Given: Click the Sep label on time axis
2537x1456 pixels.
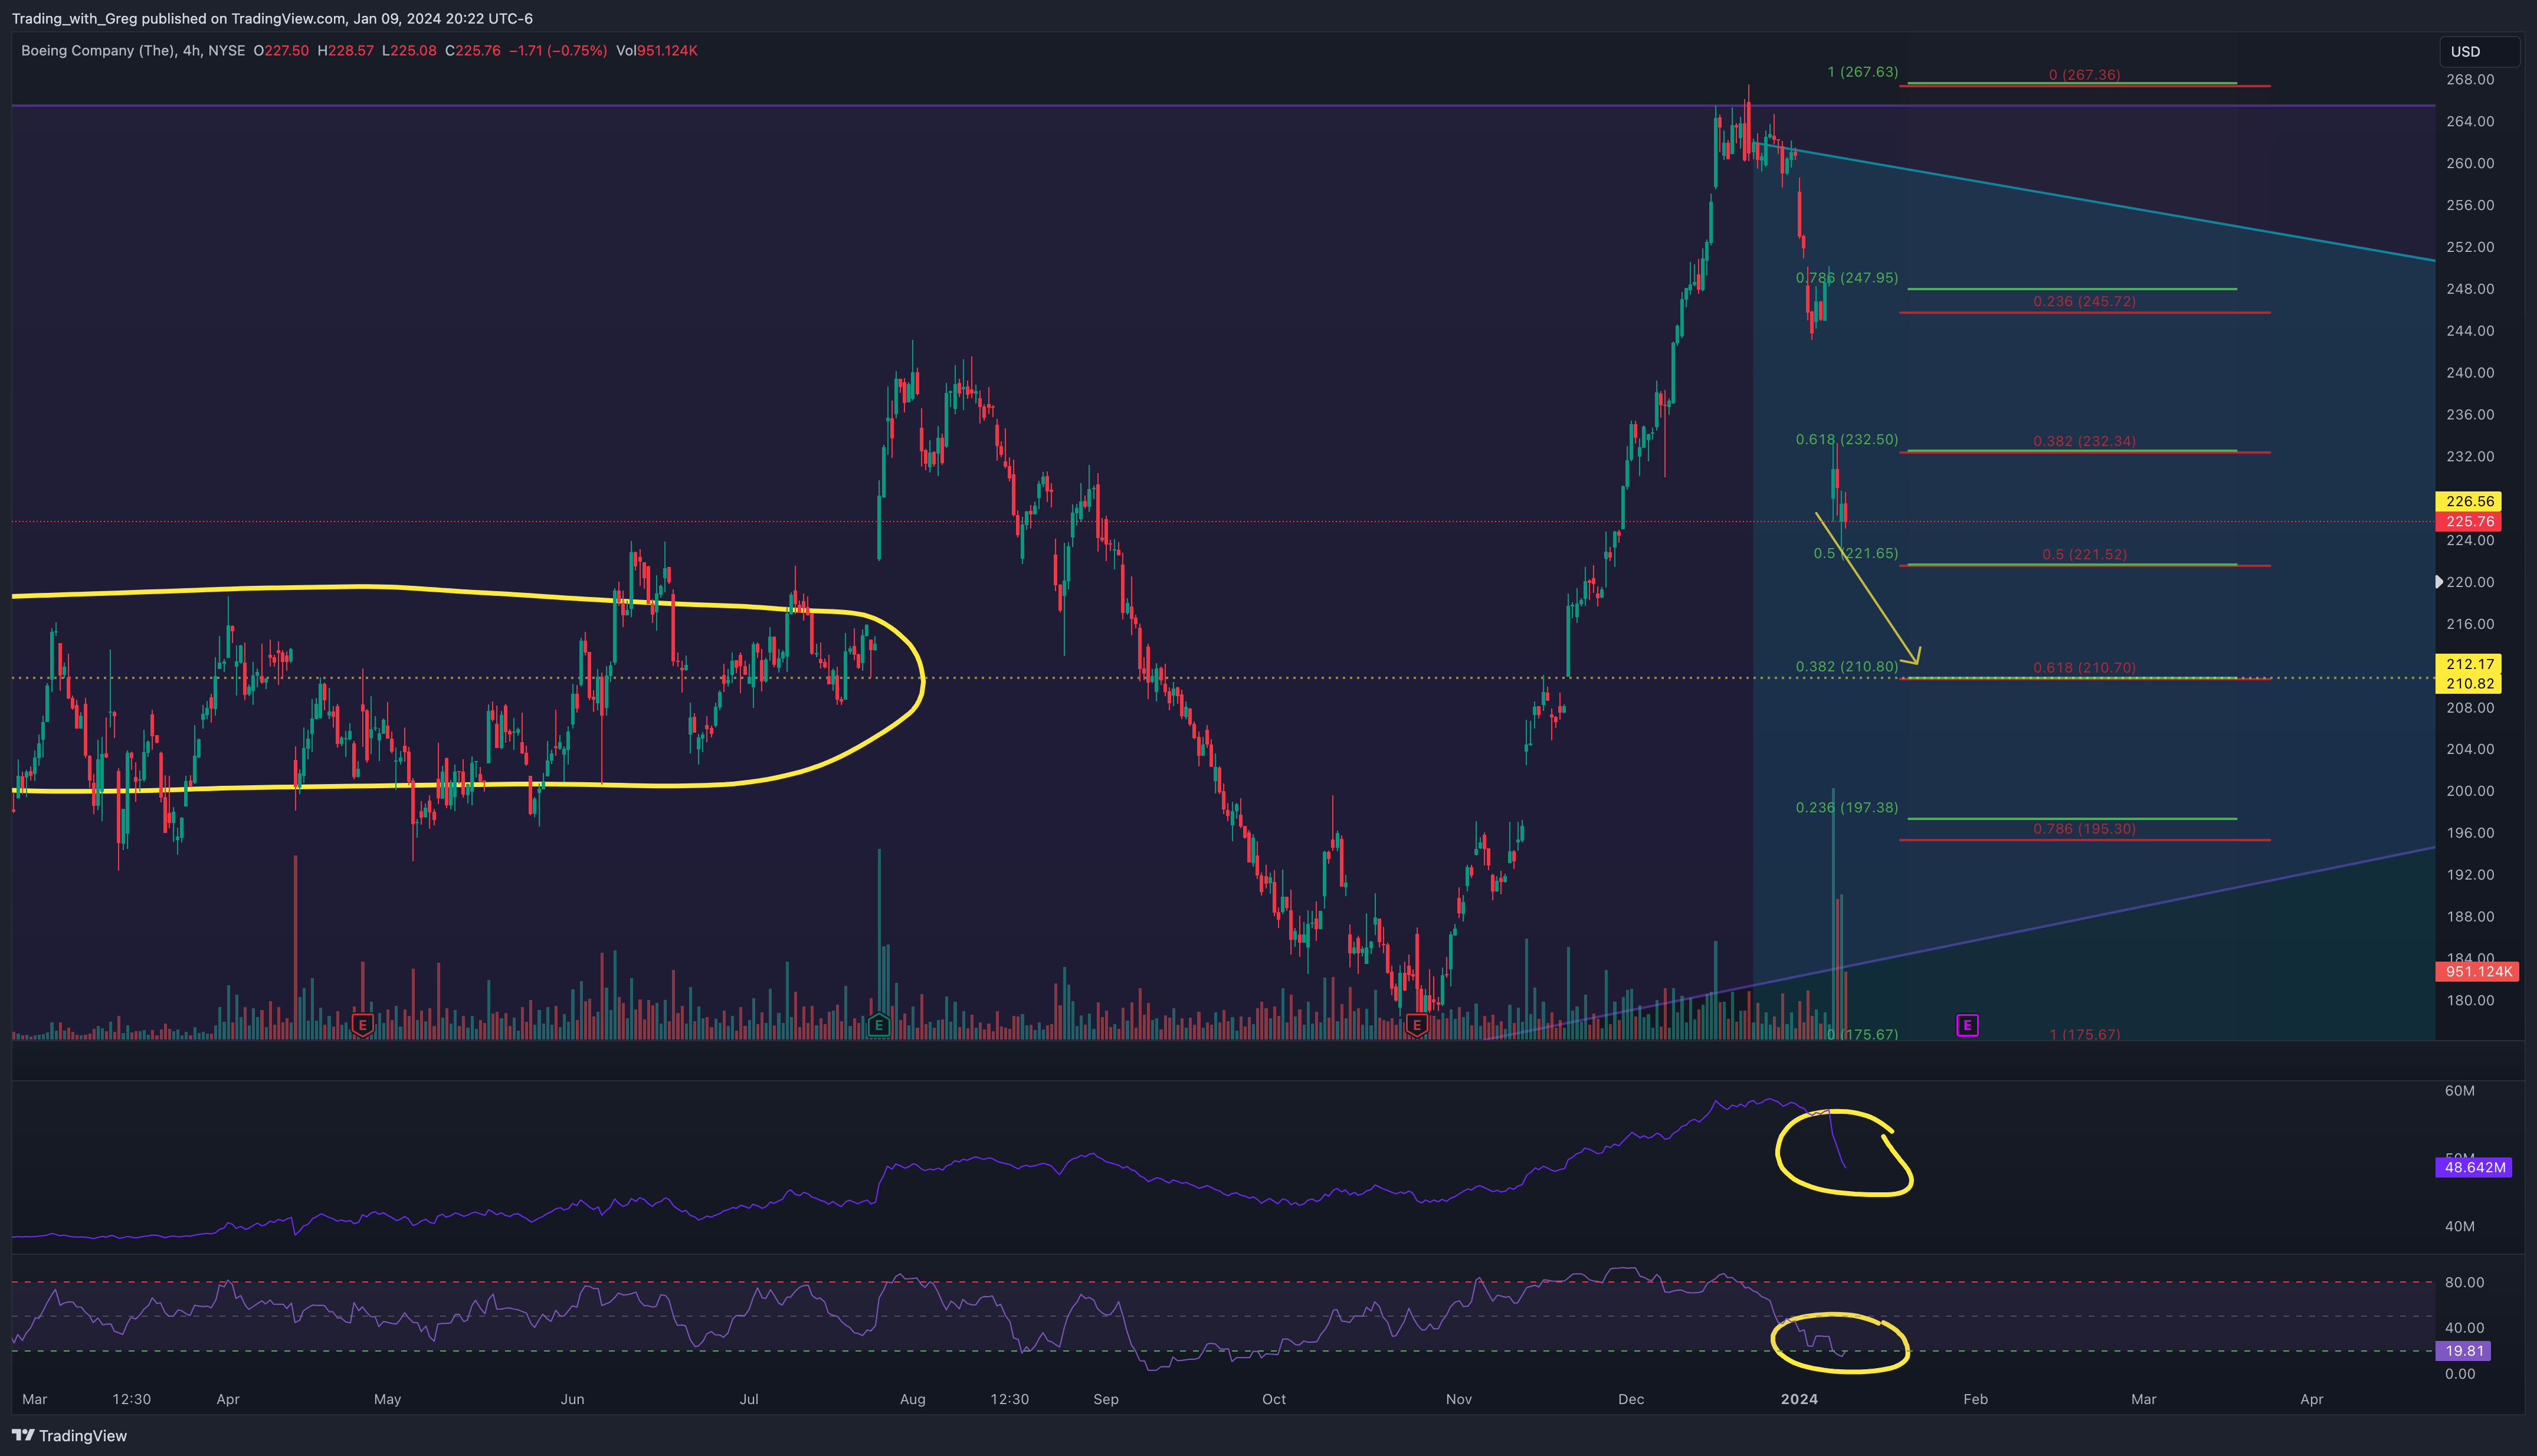Looking at the screenshot, I should tap(1106, 1399).
